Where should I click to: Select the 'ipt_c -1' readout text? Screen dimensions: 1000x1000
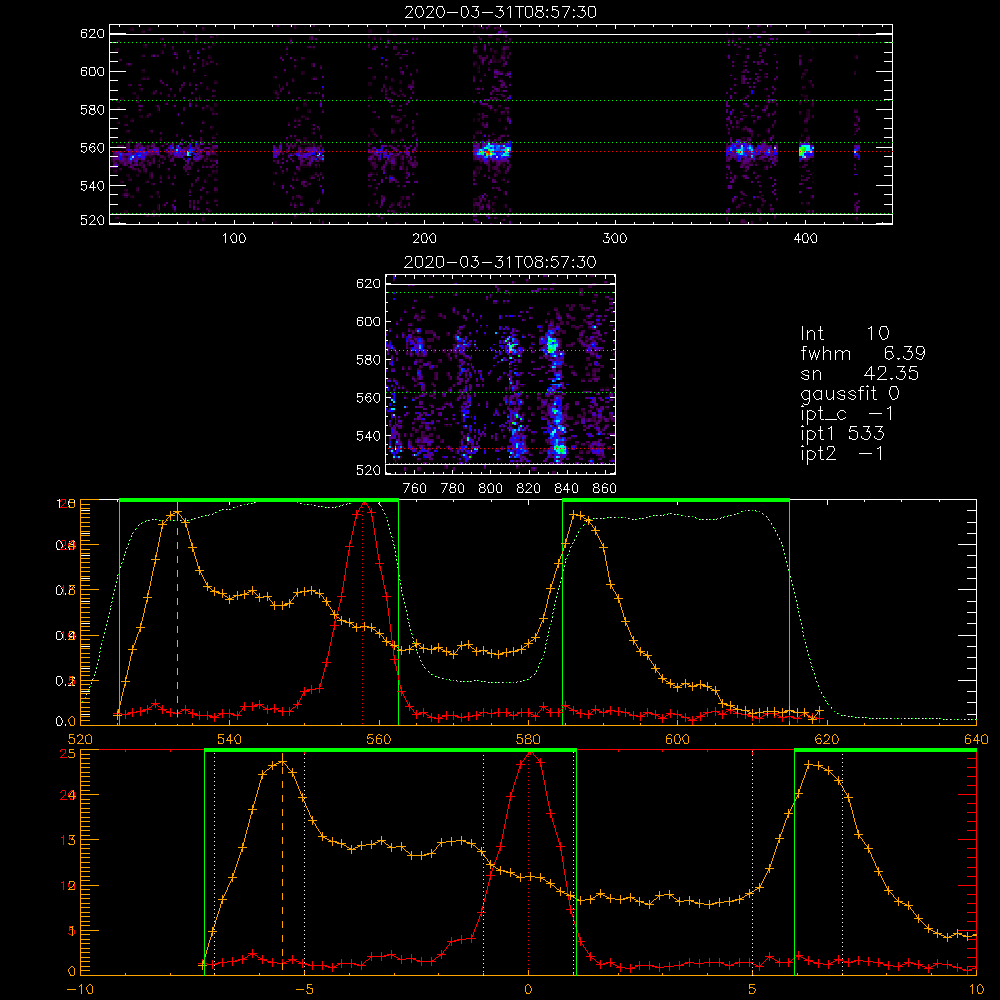pyautogui.click(x=846, y=414)
